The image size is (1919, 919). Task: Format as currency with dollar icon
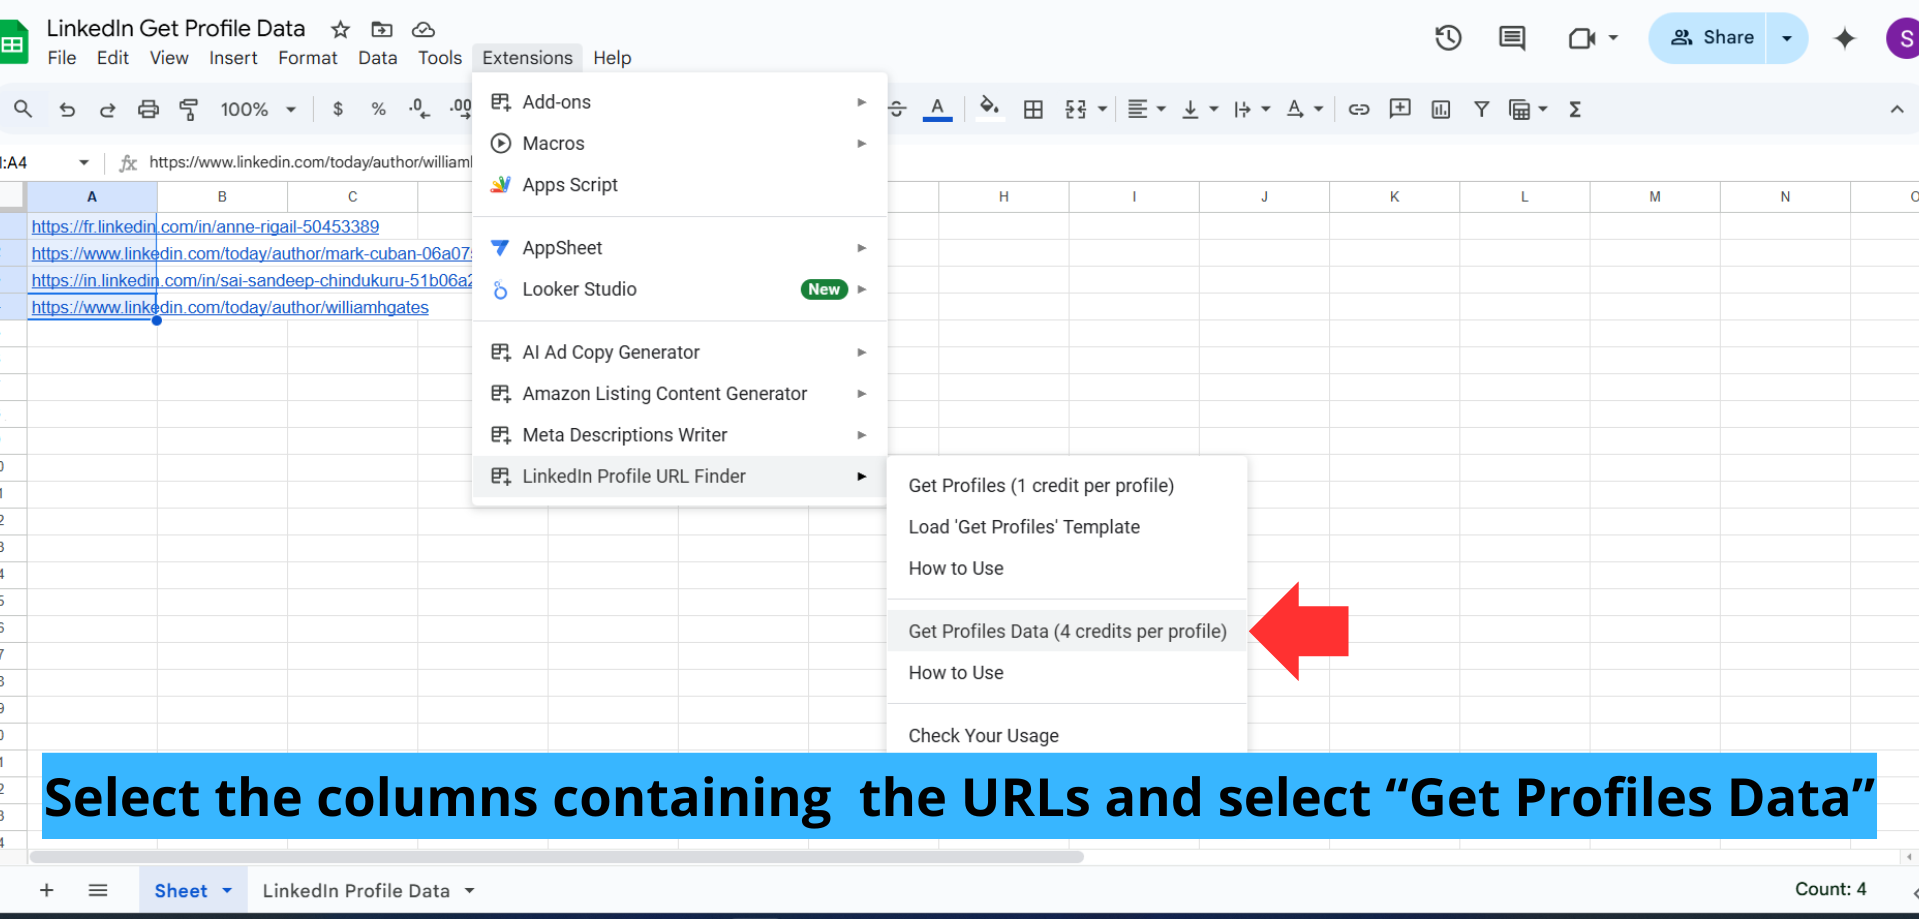[338, 109]
